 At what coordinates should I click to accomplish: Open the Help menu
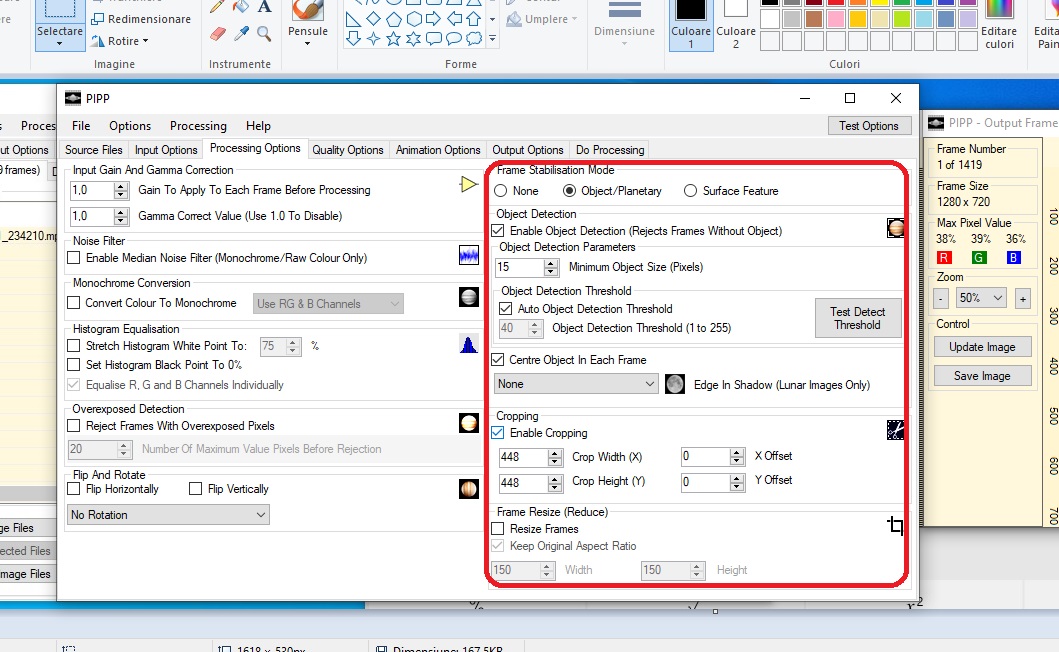(x=258, y=126)
